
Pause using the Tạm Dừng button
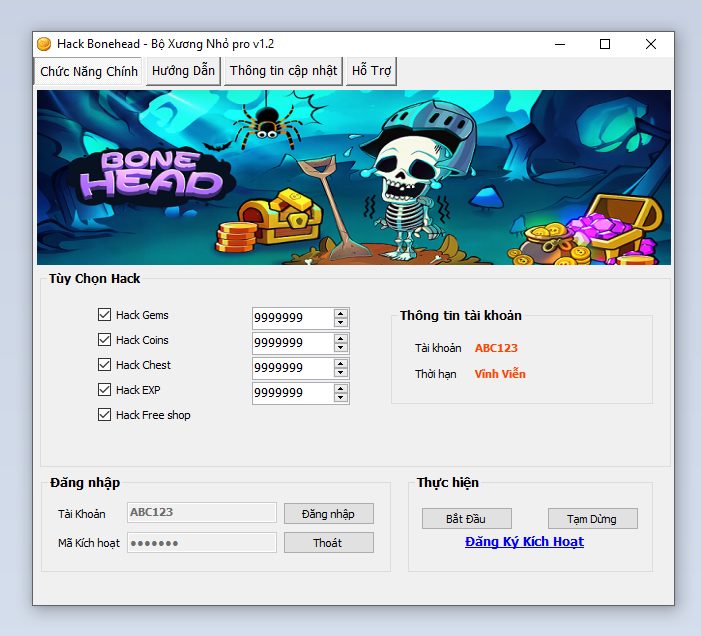592,519
